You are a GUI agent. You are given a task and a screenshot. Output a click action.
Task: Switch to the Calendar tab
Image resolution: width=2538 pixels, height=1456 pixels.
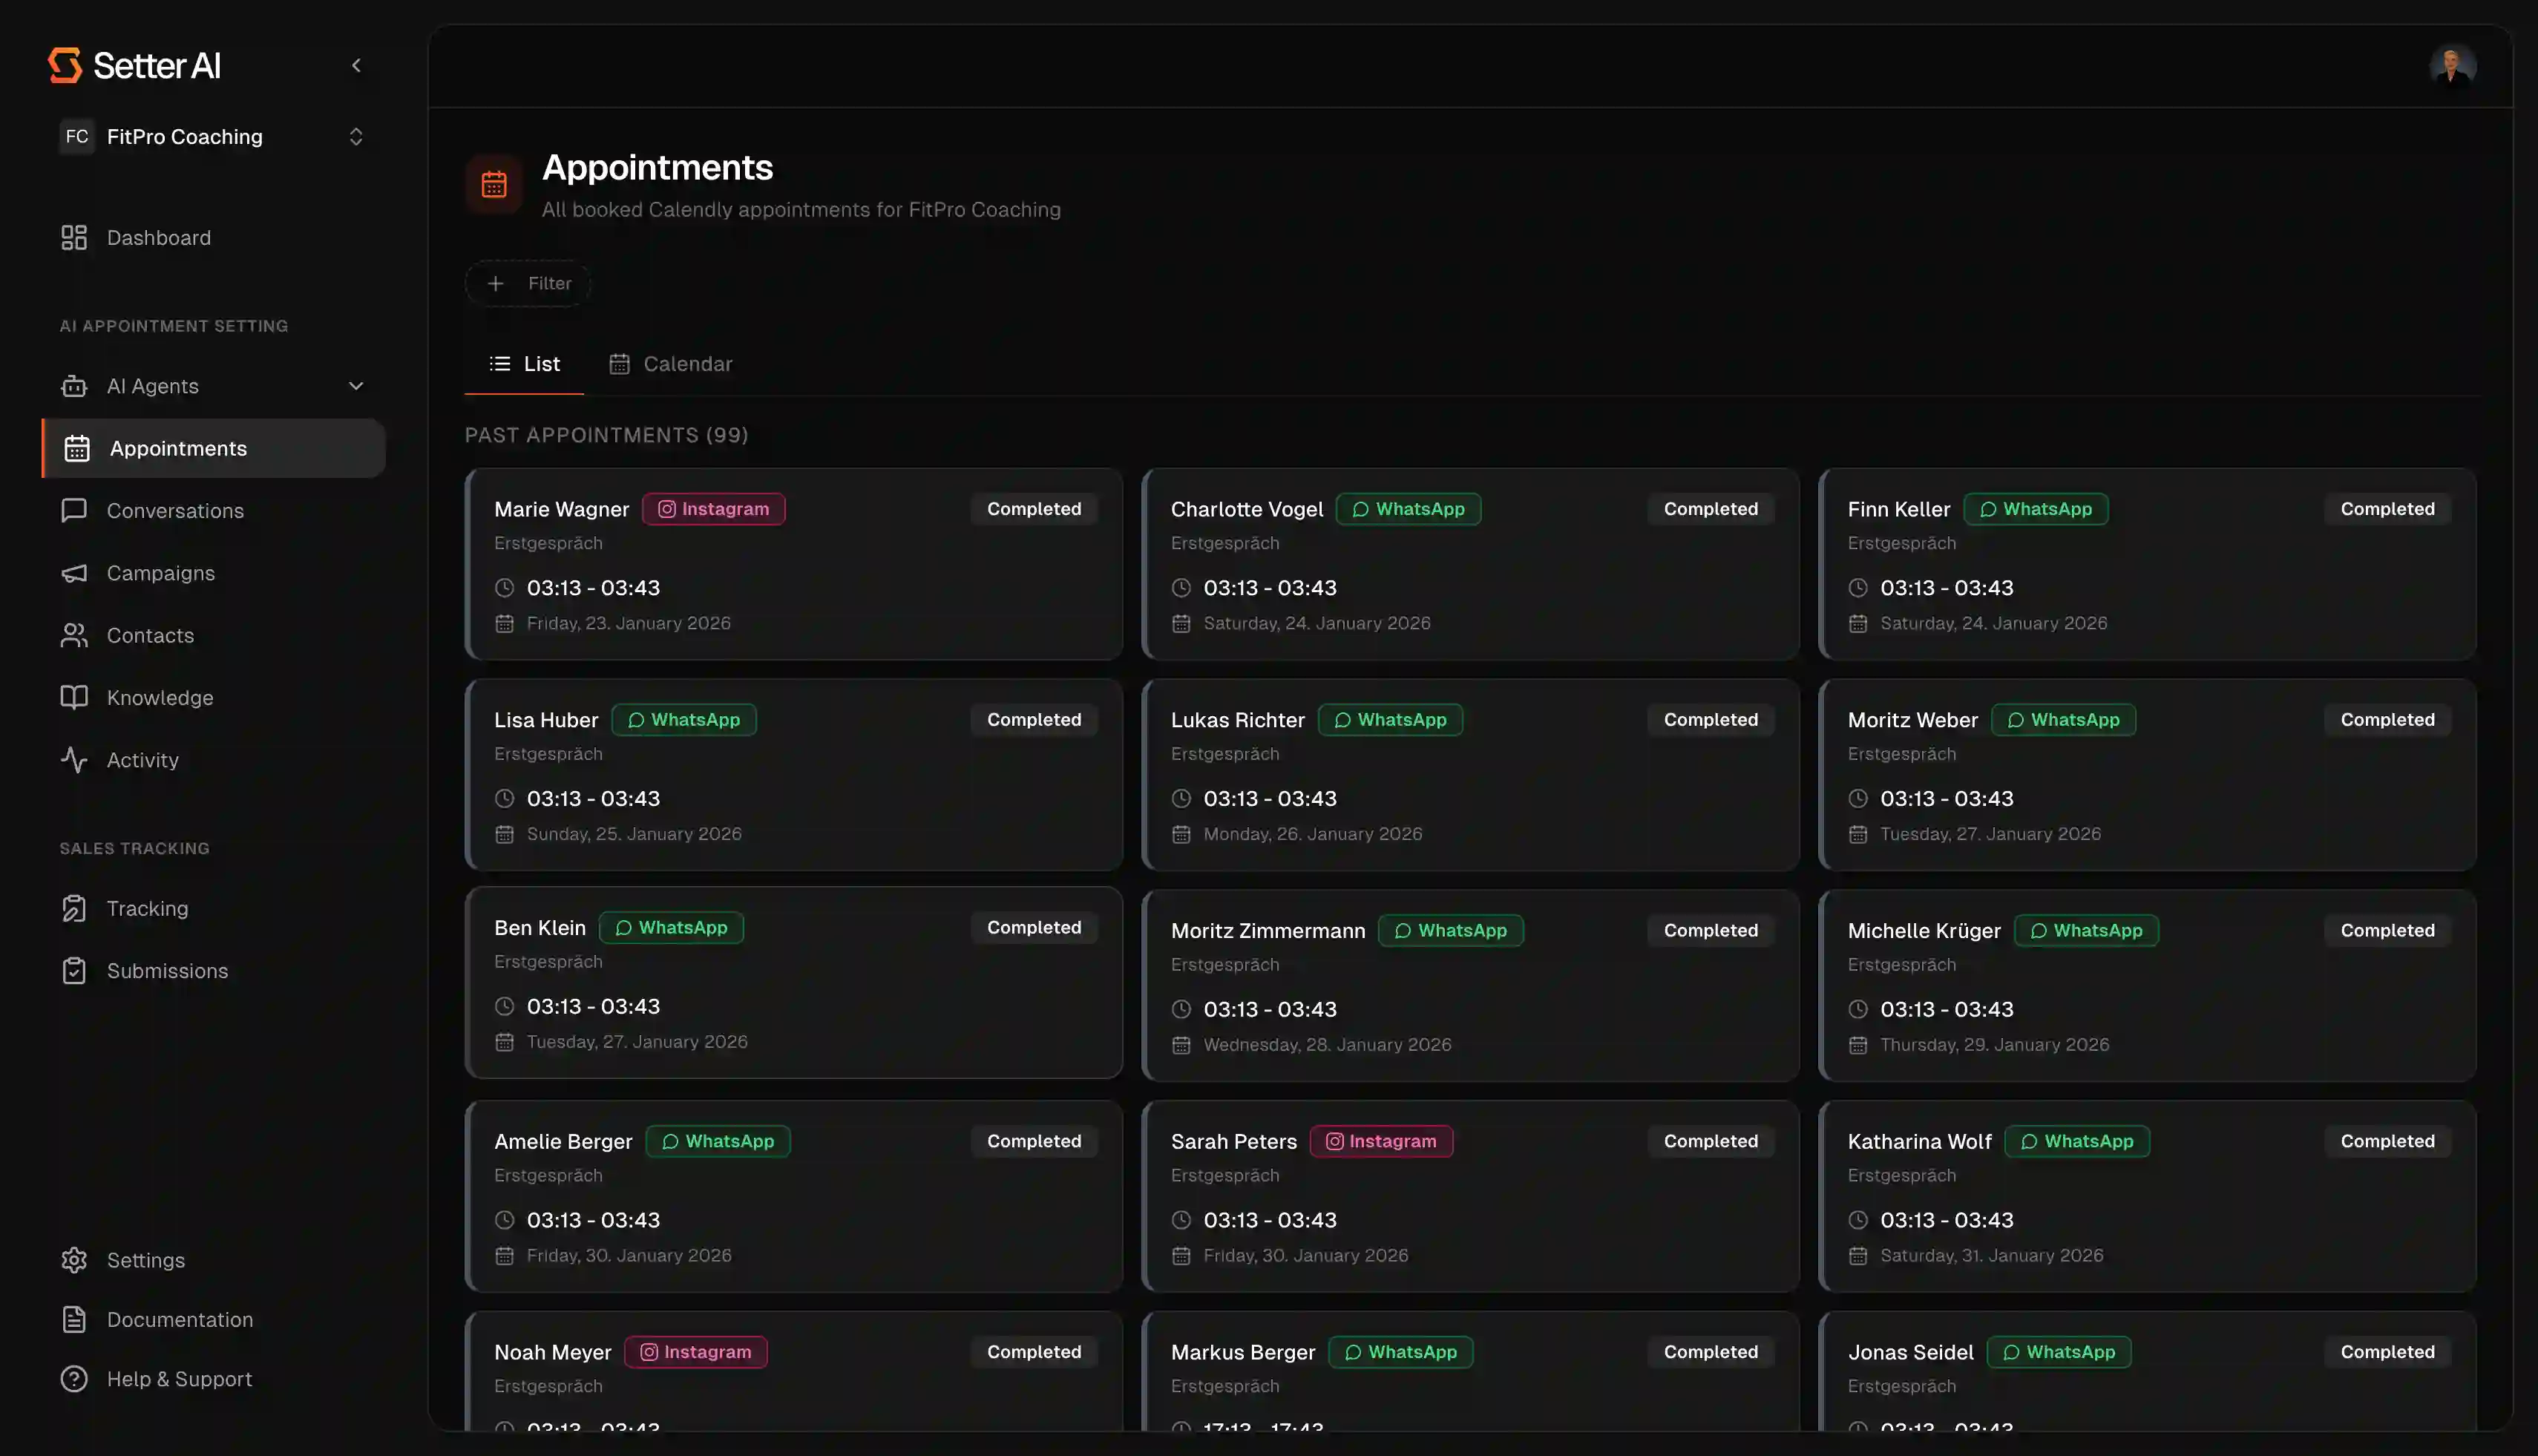pos(671,364)
